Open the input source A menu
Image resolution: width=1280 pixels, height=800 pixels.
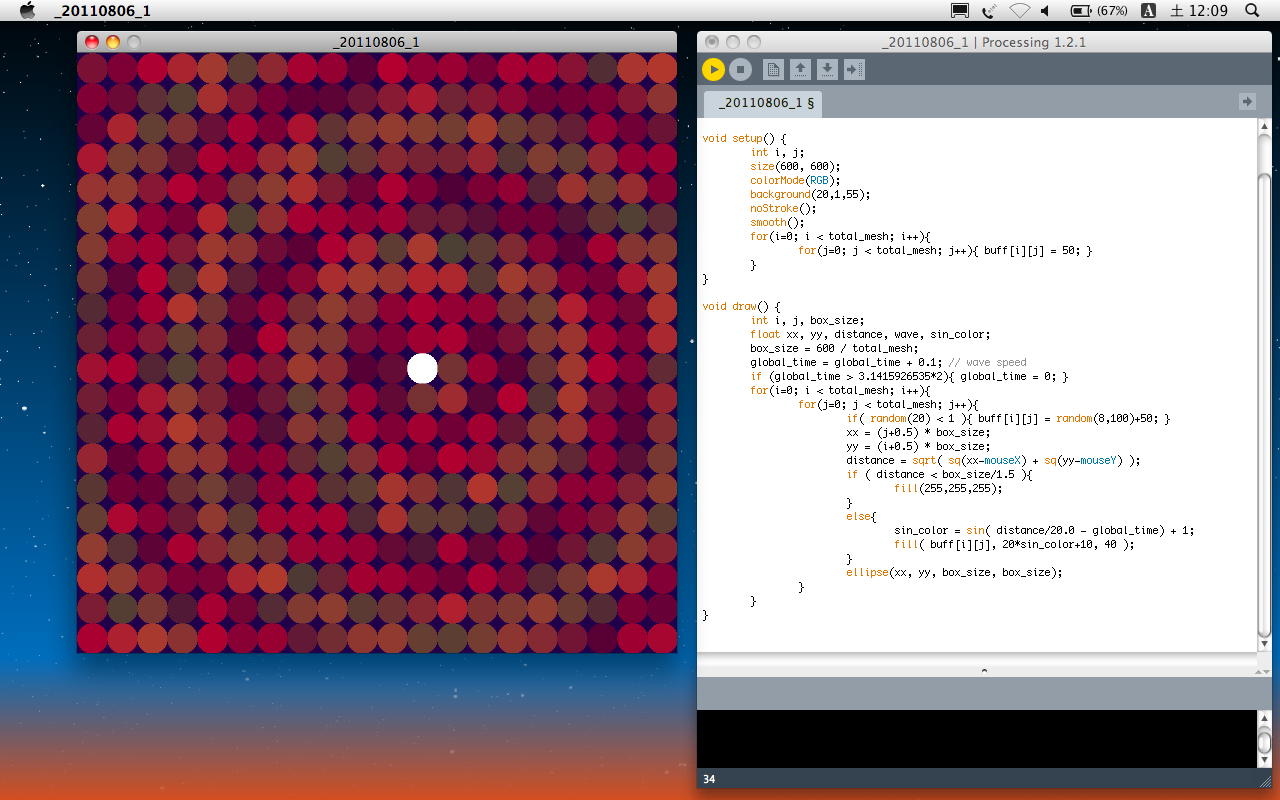coord(1148,11)
